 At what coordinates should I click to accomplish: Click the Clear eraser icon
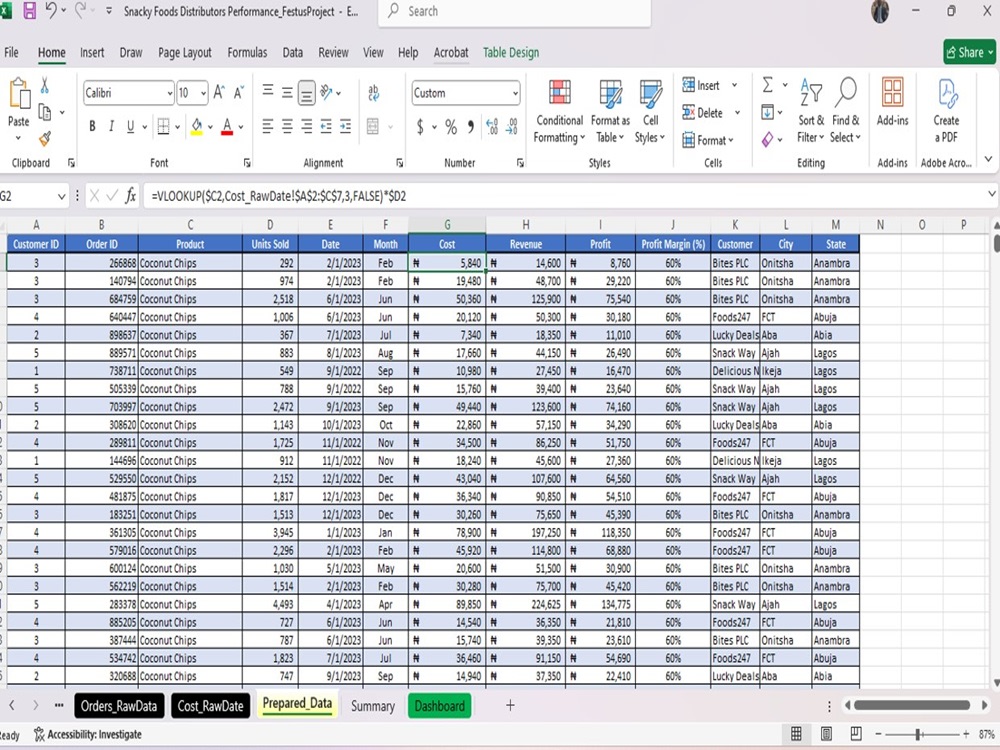pos(767,139)
